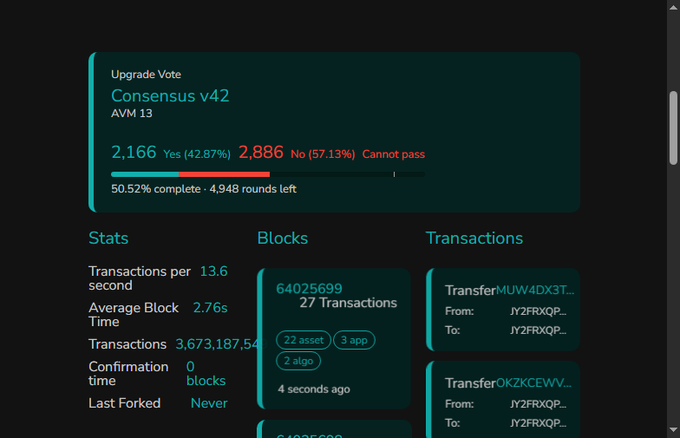Open the Blocks heading link
Viewport: 680px width, 438px height.
click(282, 238)
